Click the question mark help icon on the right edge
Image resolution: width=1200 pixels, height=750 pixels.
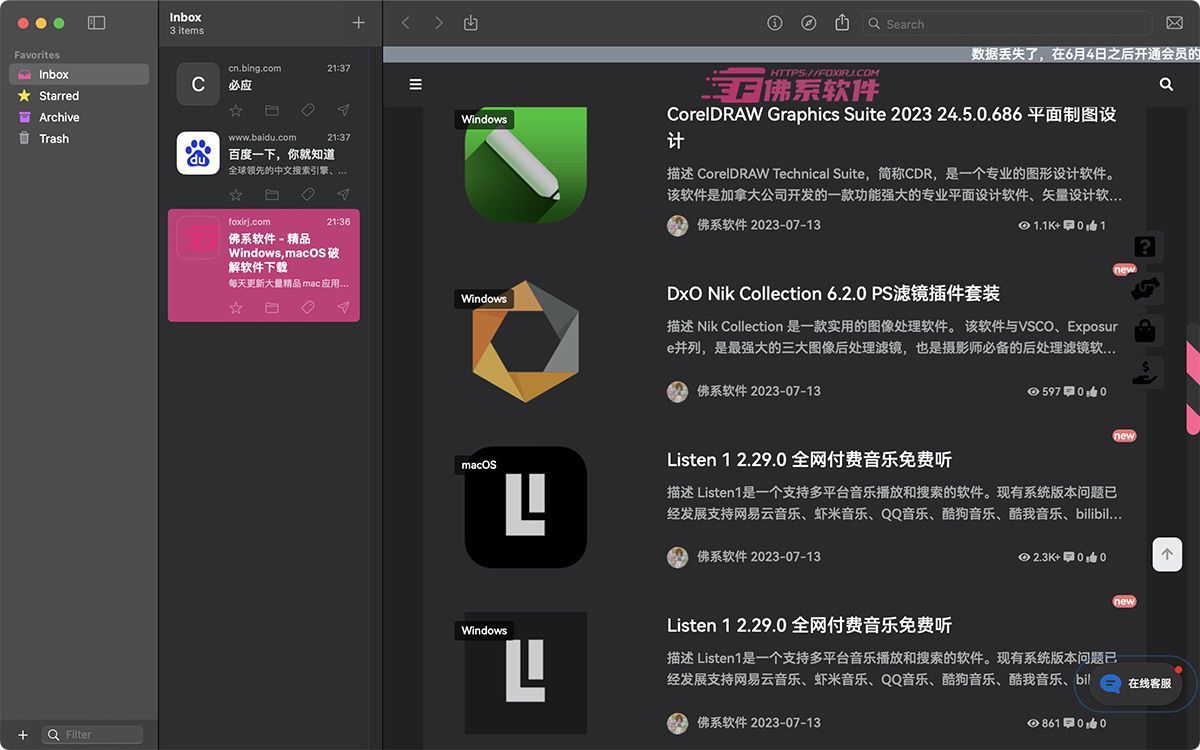click(1145, 246)
